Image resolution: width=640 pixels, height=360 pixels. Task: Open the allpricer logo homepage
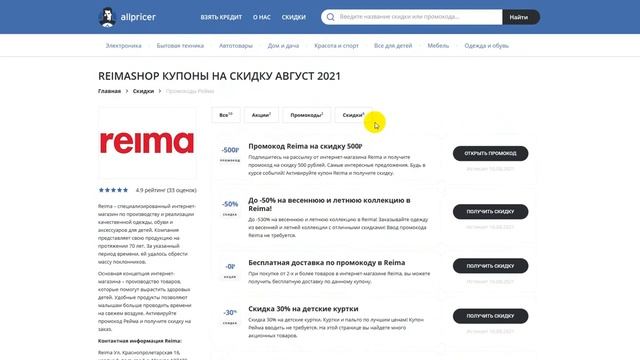coord(127,17)
